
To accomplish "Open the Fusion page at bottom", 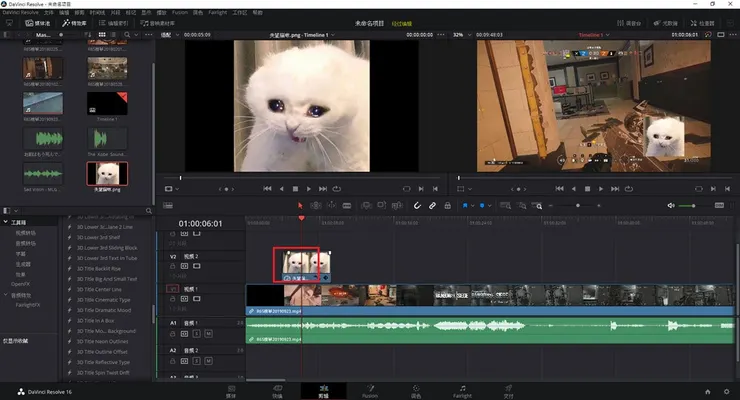I will pyautogui.click(x=369, y=390).
